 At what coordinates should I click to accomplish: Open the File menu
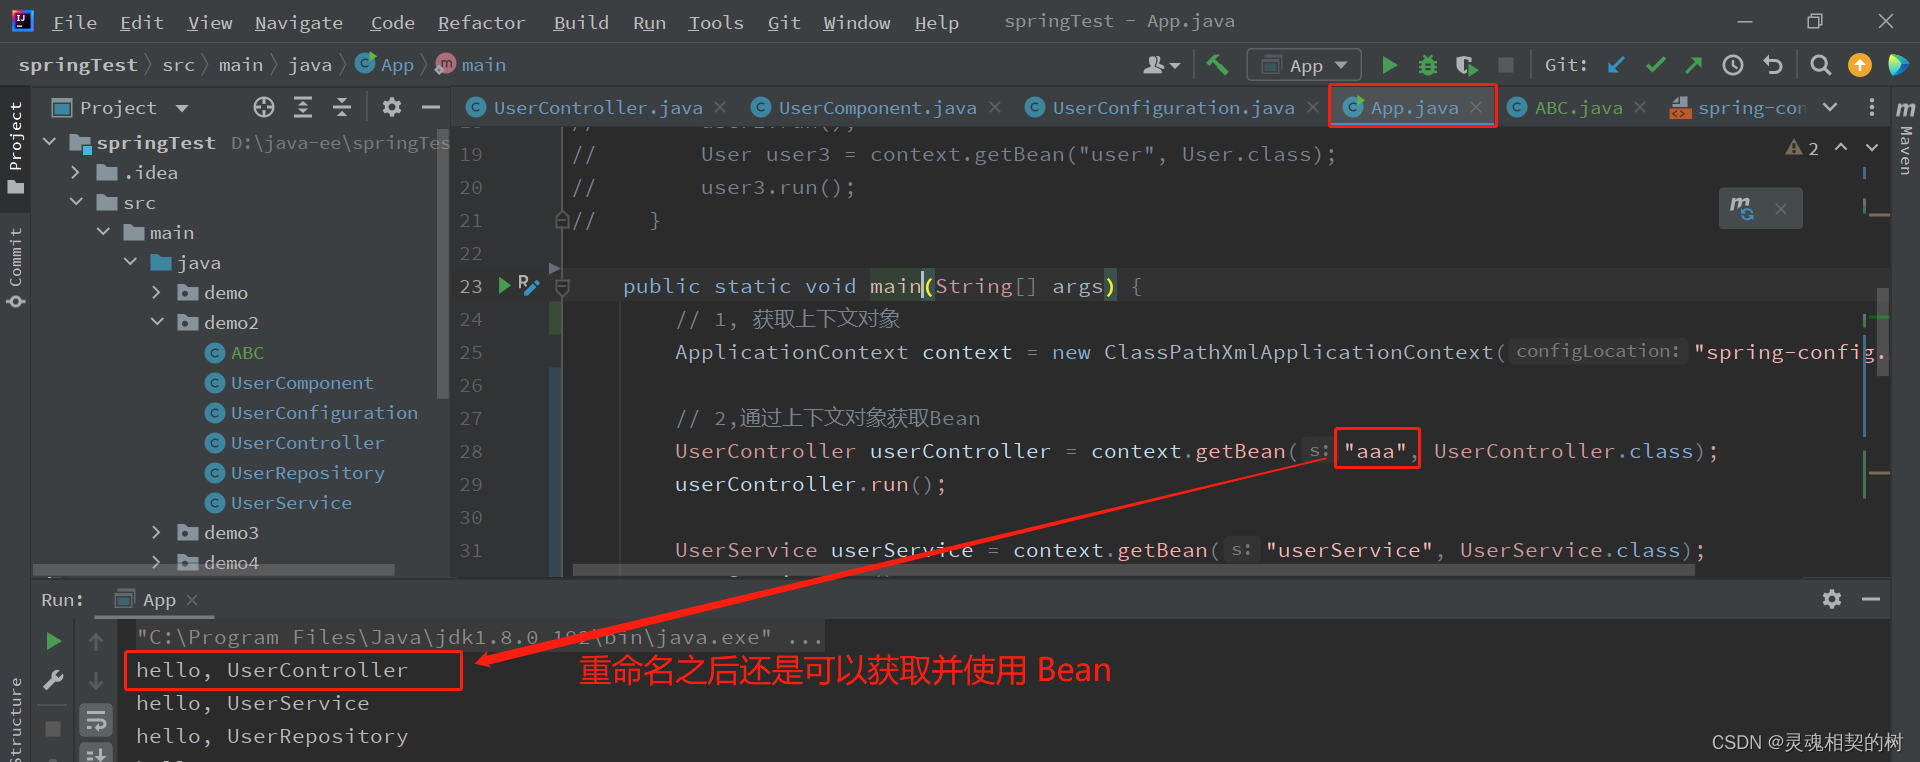tap(74, 22)
